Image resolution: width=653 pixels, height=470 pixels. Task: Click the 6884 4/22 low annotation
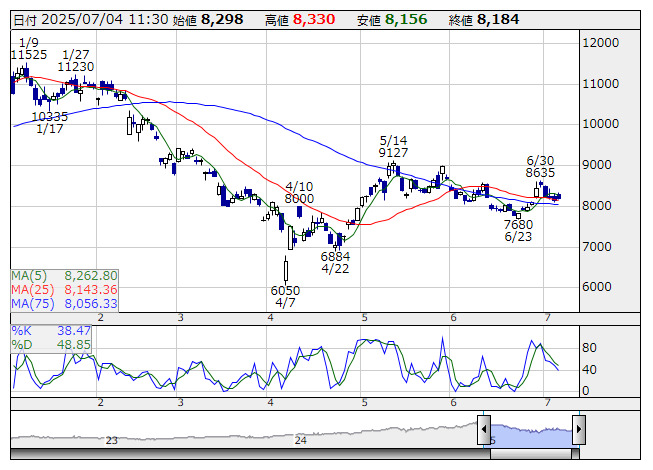click(335, 263)
